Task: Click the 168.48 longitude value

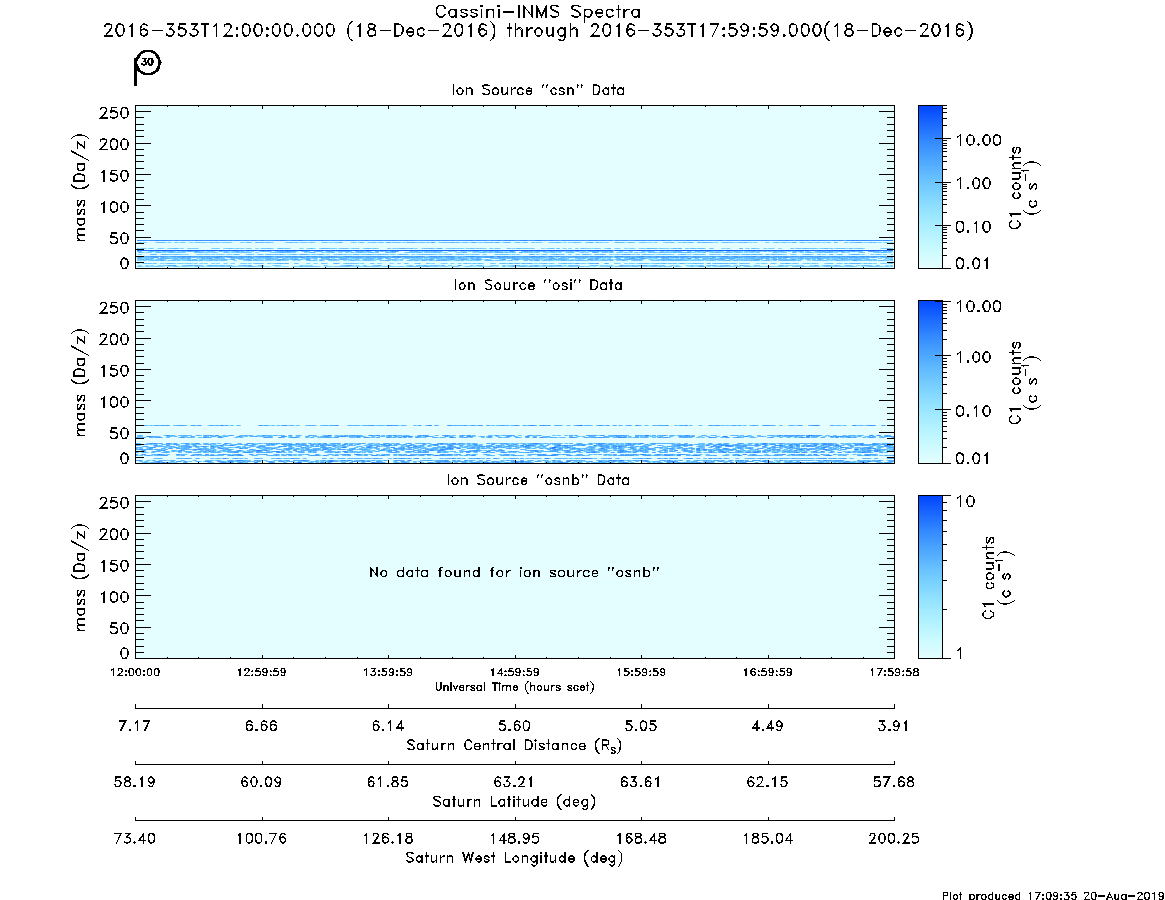Action: point(640,839)
